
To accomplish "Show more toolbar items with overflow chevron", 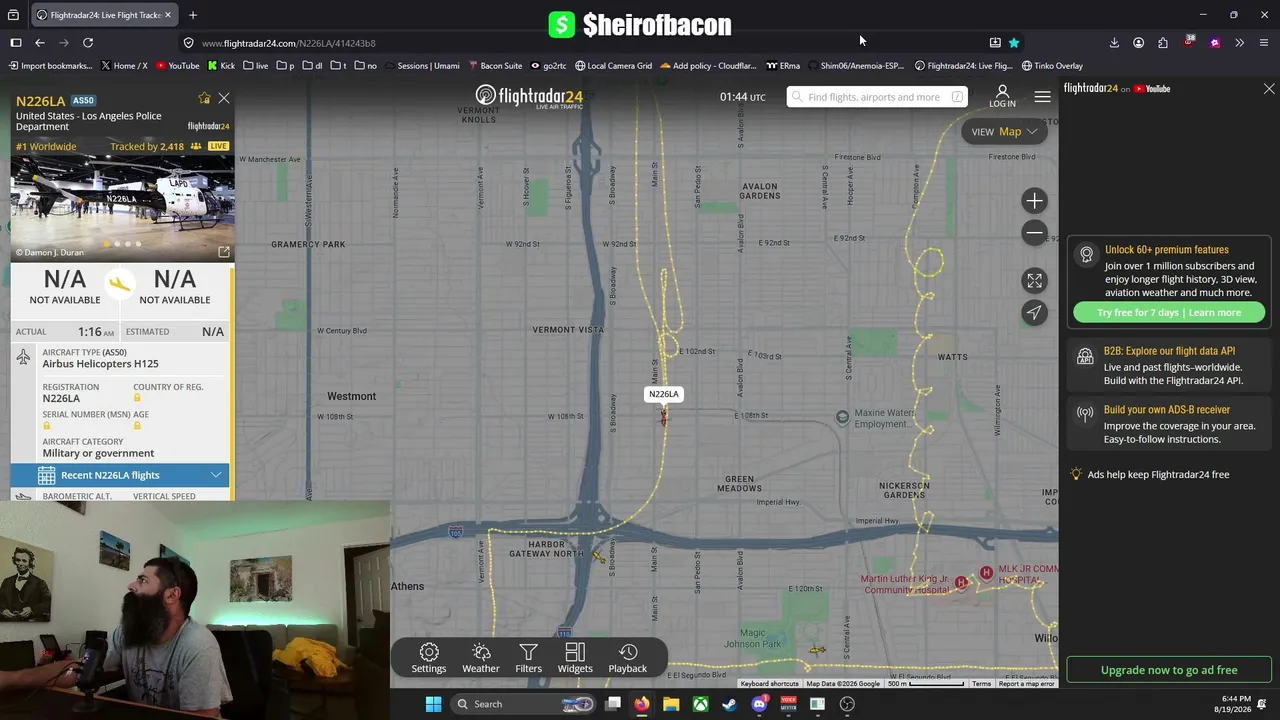I will coord(1239,43).
